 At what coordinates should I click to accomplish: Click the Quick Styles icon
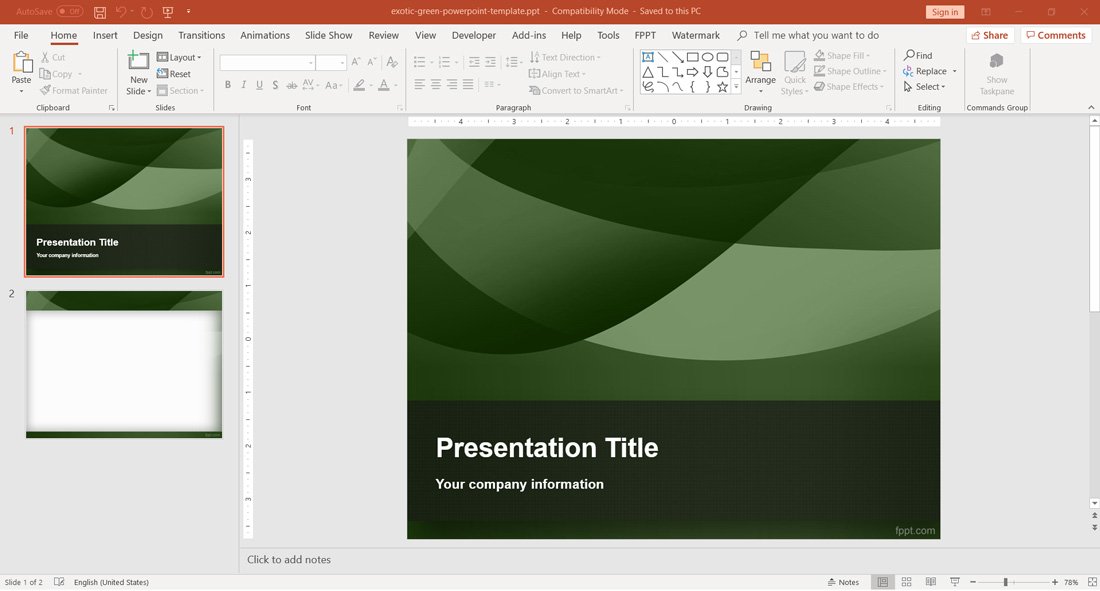click(794, 63)
